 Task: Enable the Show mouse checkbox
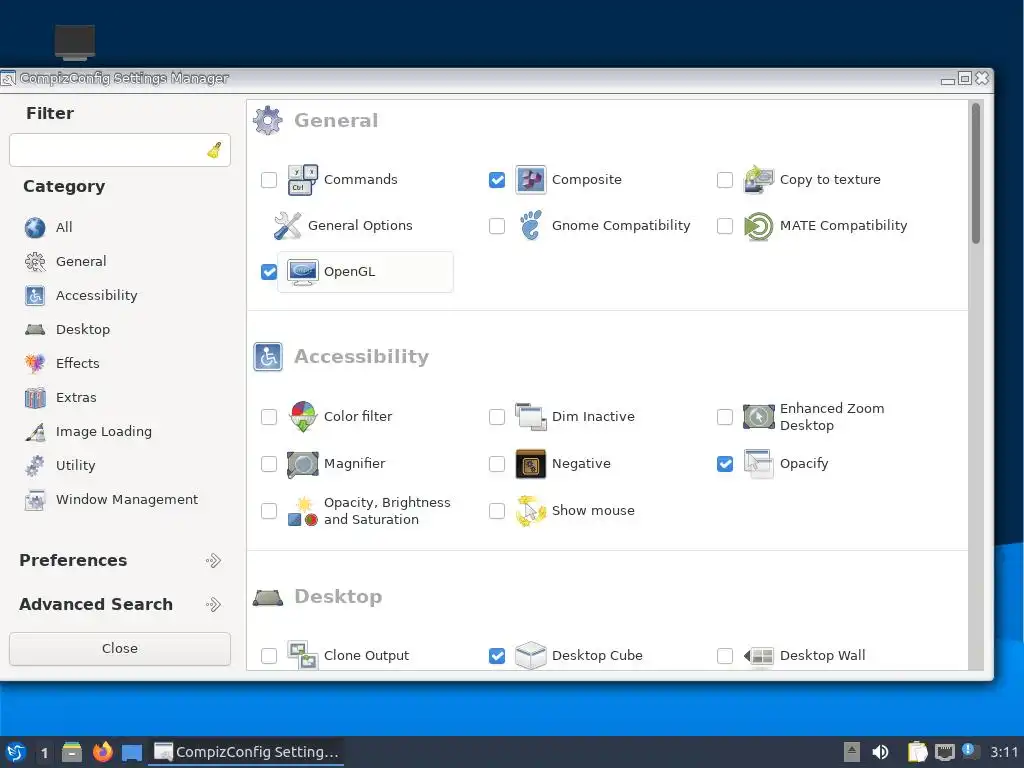tap(497, 511)
